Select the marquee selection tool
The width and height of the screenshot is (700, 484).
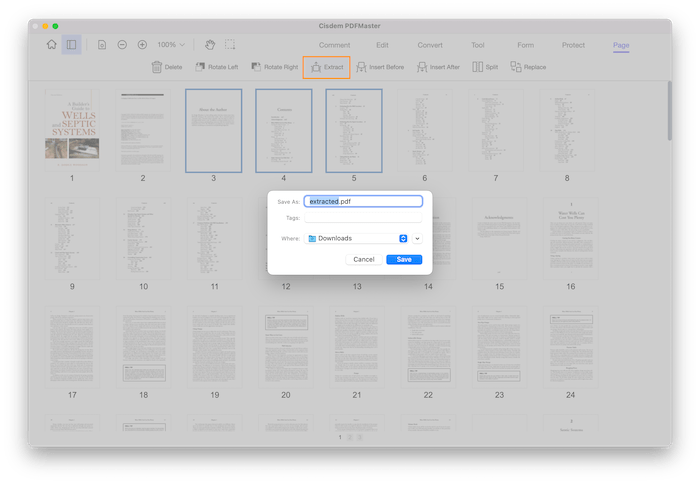(230, 45)
